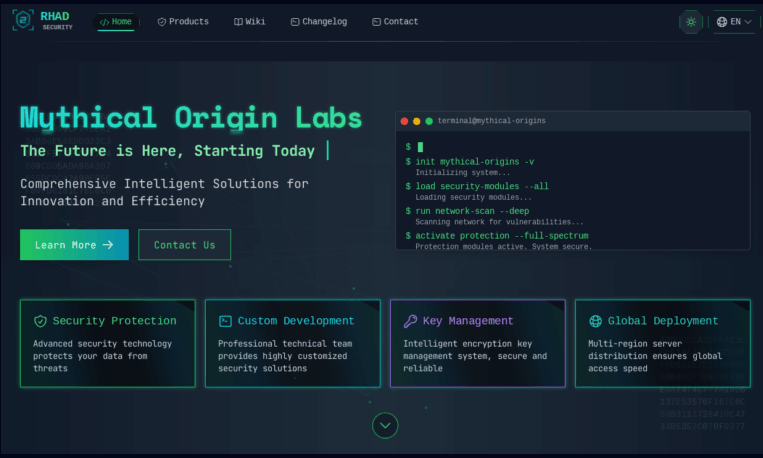
Task: Click the green terminal maximize dot
Action: (x=429, y=121)
